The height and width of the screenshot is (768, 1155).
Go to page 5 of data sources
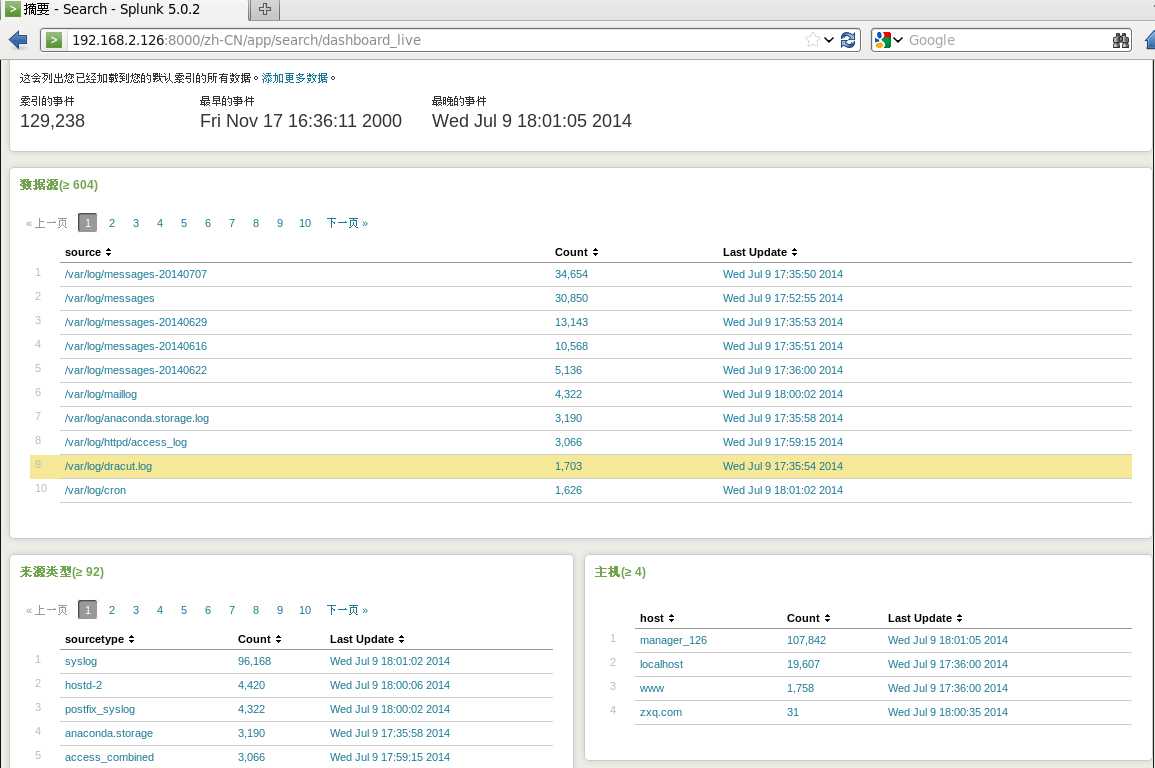(183, 223)
